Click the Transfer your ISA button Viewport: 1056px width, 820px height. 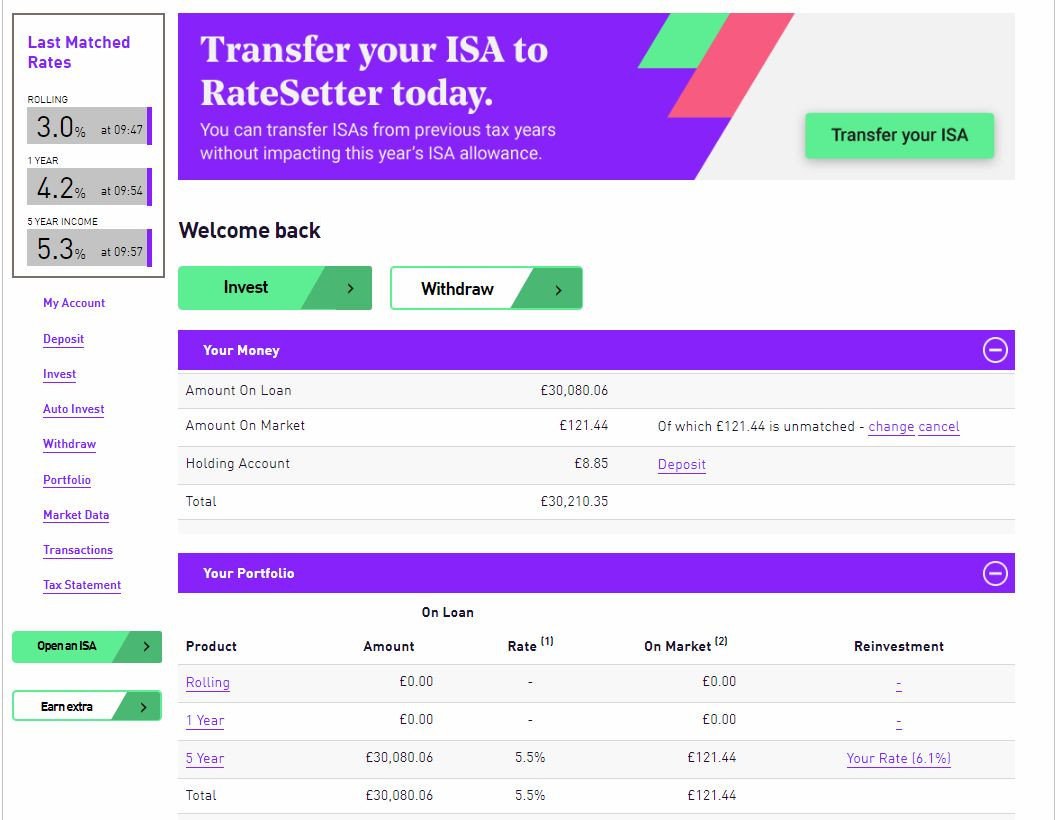(899, 135)
